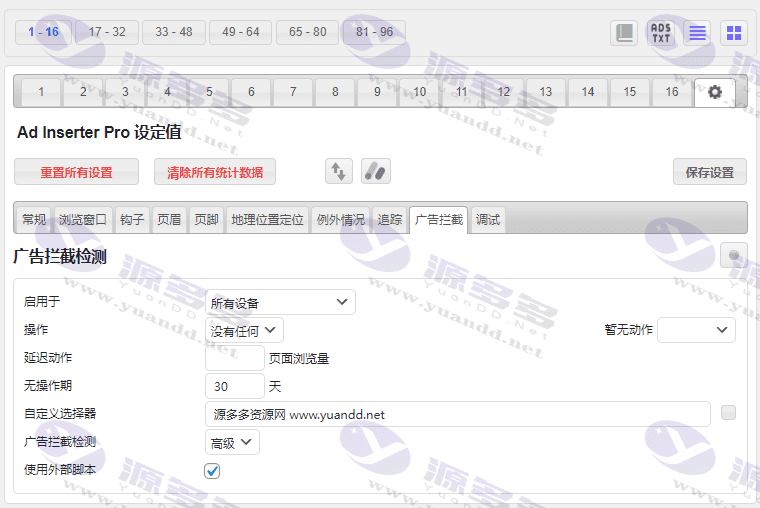The height and width of the screenshot is (508, 760).
Task: Open the 没有任何 action dropdown
Action: pyautogui.click(x=244, y=331)
